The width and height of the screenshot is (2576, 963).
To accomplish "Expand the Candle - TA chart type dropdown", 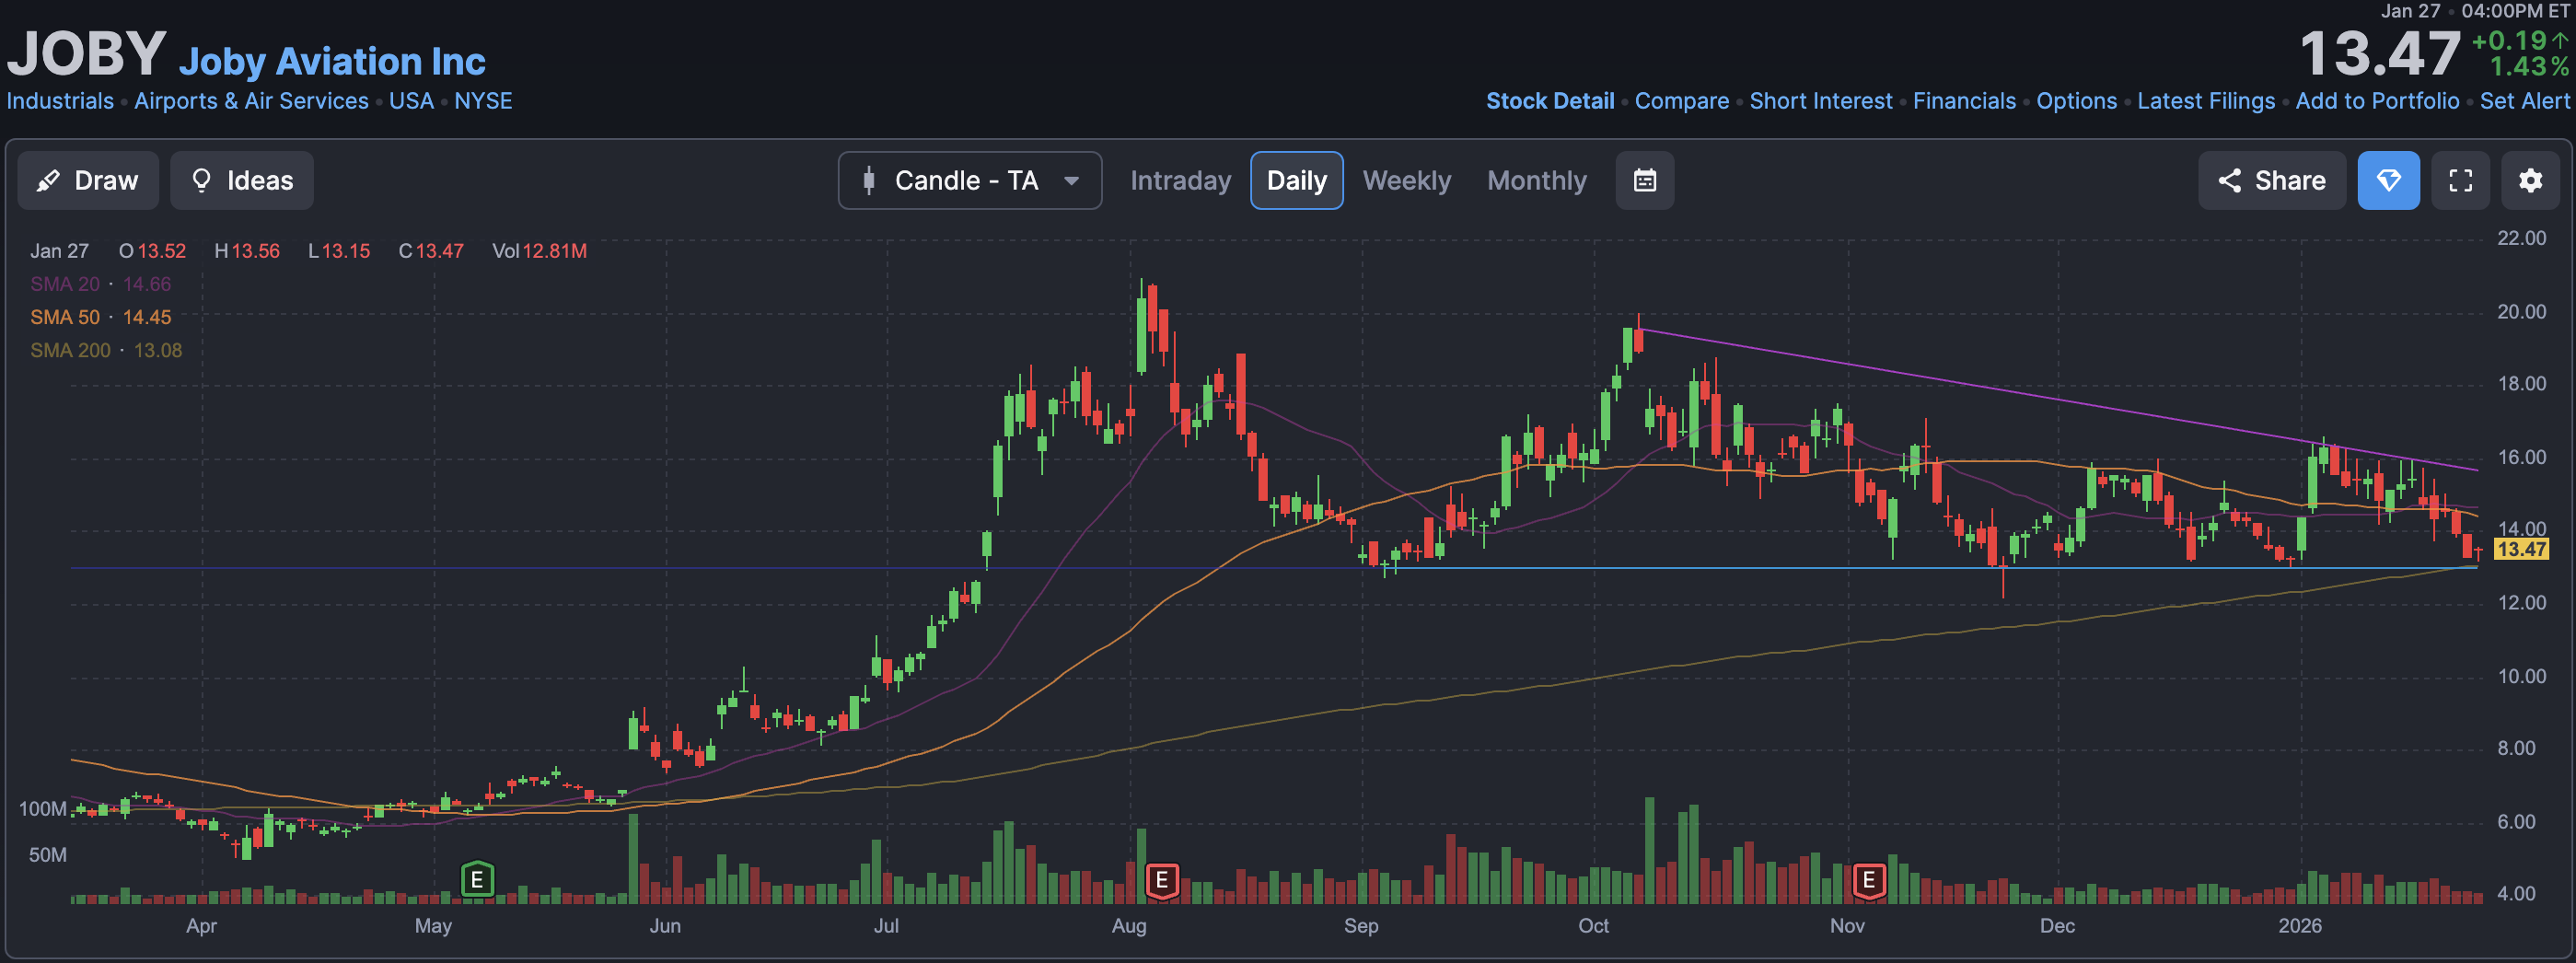I will [969, 180].
